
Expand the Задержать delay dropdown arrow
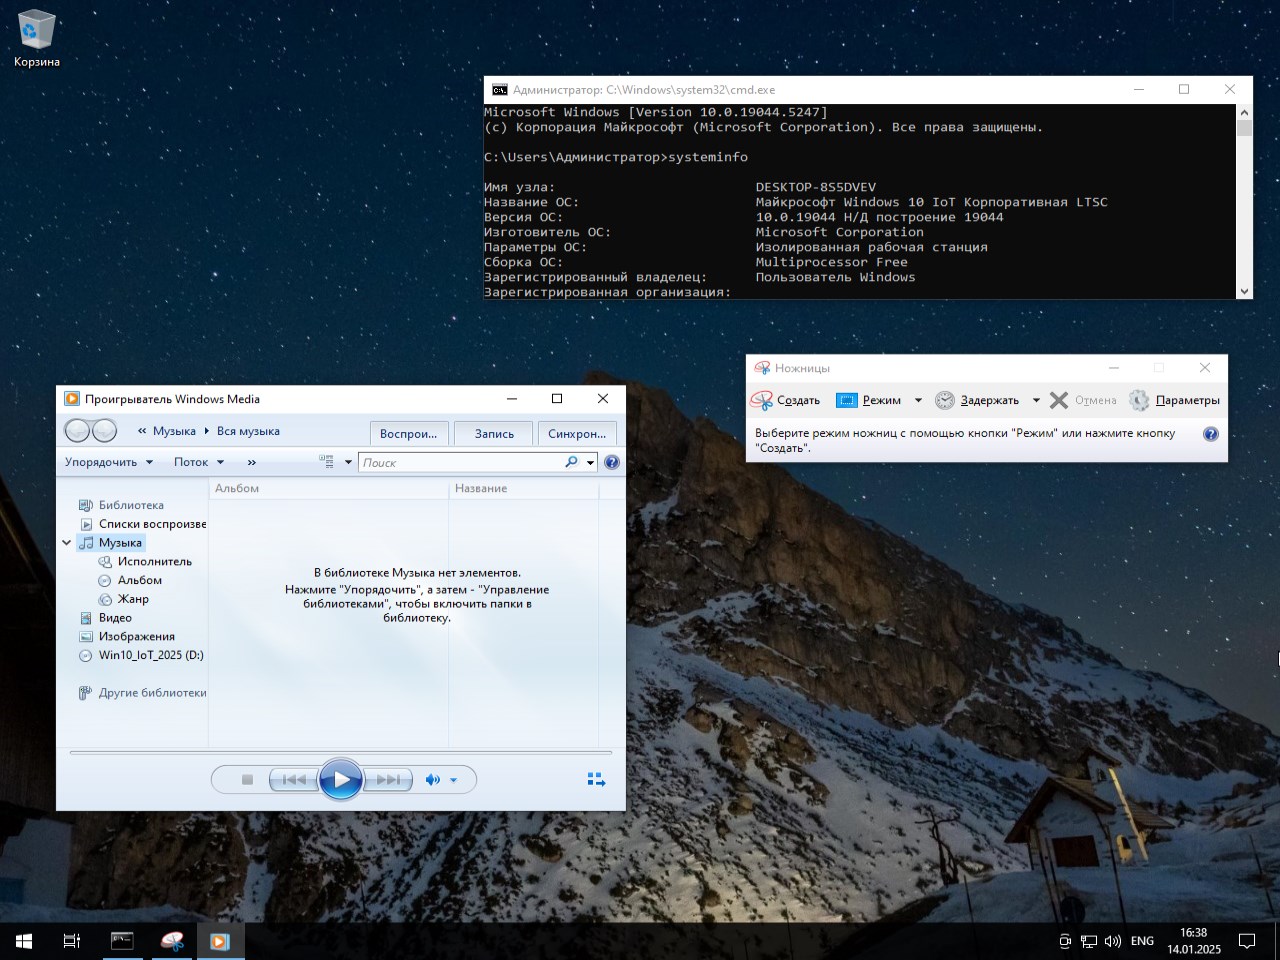click(1036, 400)
